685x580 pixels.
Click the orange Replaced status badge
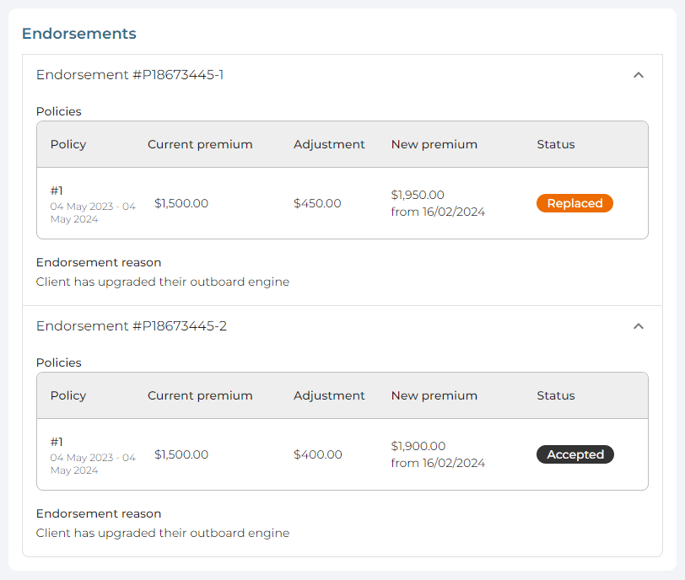coord(574,203)
